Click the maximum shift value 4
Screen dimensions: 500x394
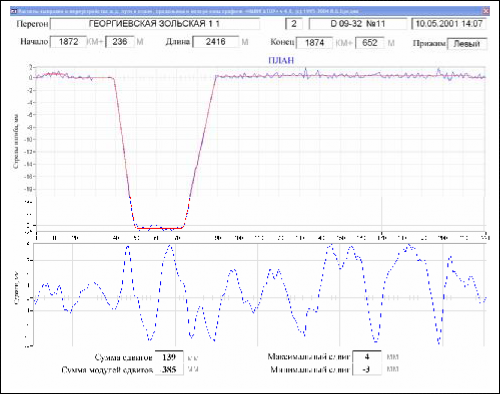click(367, 357)
